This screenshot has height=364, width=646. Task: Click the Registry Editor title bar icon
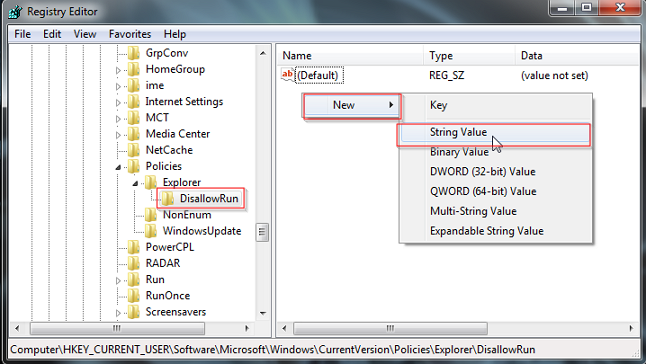tap(15, 12)
